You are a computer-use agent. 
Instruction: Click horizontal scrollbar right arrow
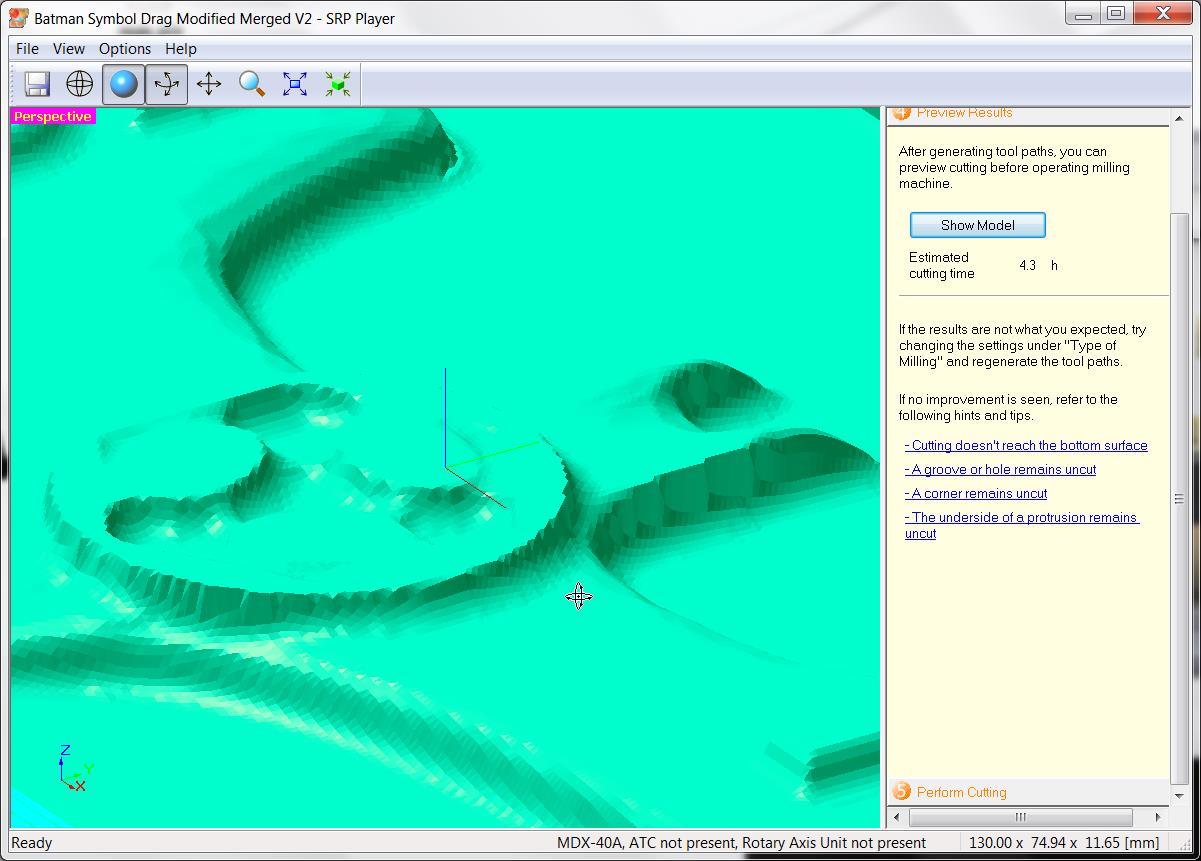point(1159,817)
